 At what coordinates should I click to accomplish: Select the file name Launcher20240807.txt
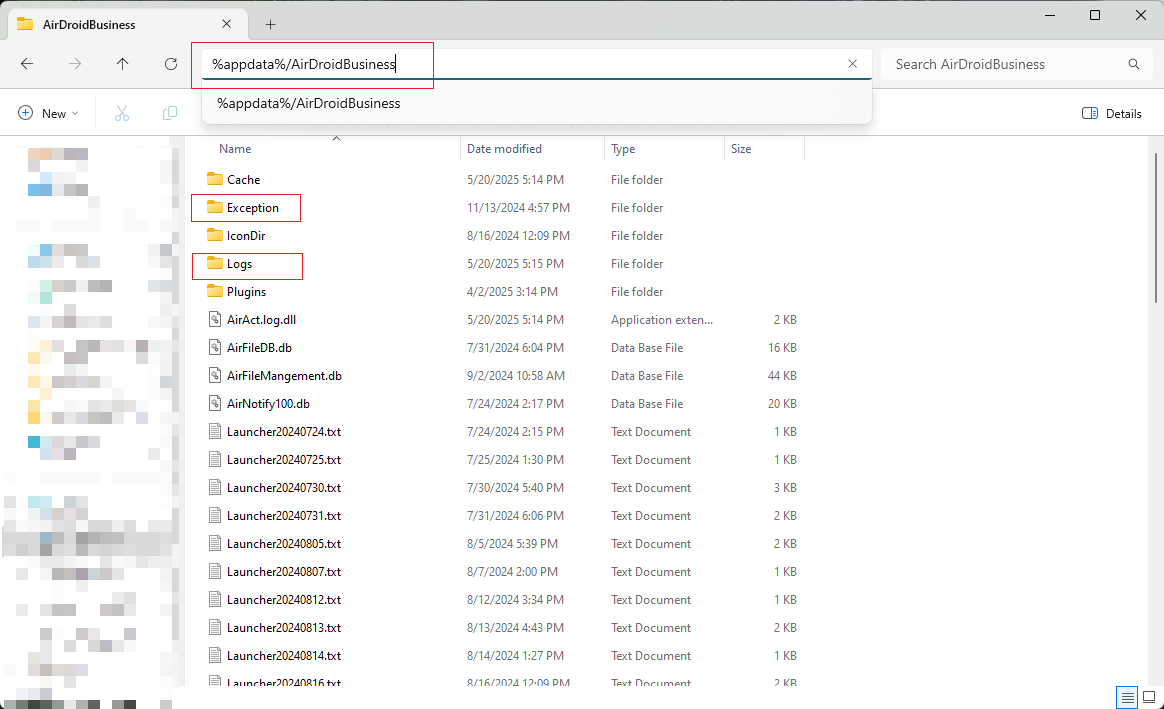tap(284, 572)
